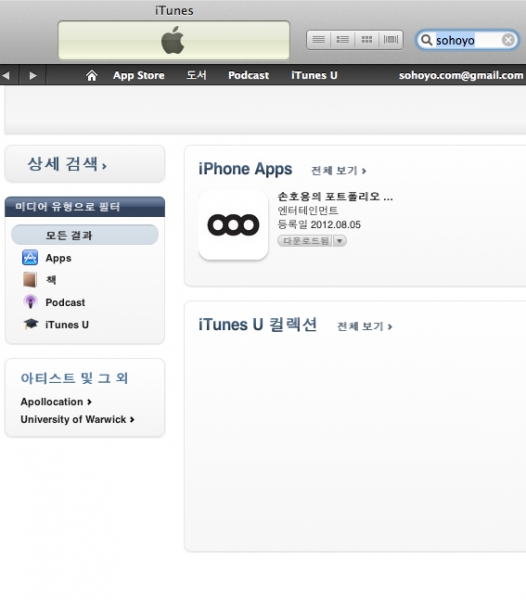
Task: View all iPhone Apps with 전체 보기
Action: (339, 171)
